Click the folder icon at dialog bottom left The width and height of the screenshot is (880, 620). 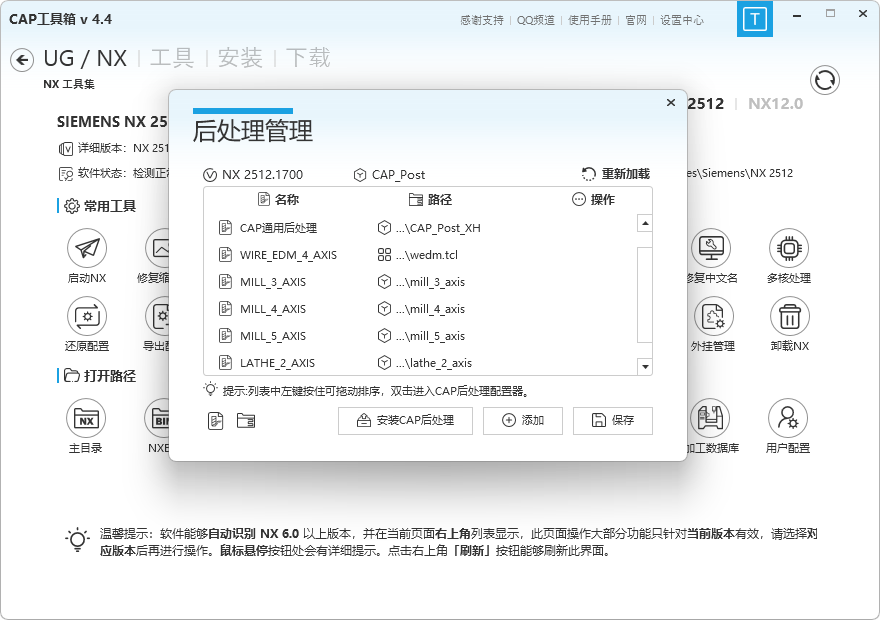pyautogui.click(x=246, y=421)
